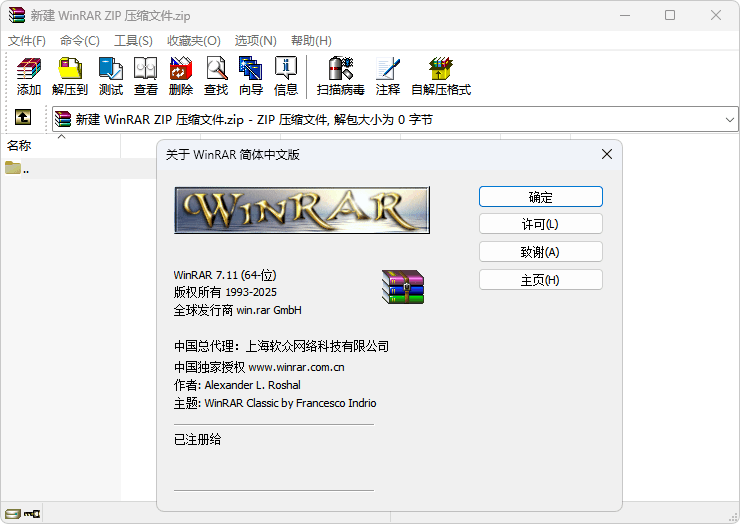Click the 删除 (Delete) toolbar icon
The width and height of the screenshot is (740, 524).
[x=181, y=76]
